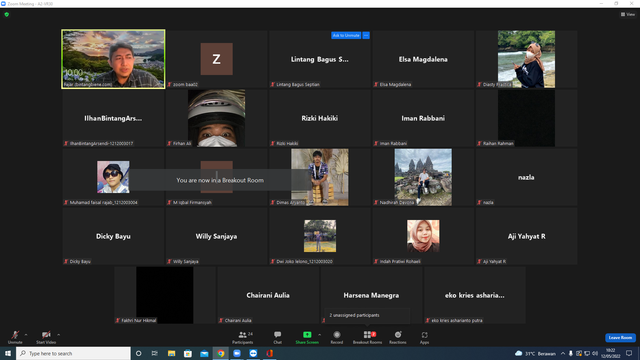Click the 2 unassigned participants tooltip
Screen dimensions: 640x360
367,315
